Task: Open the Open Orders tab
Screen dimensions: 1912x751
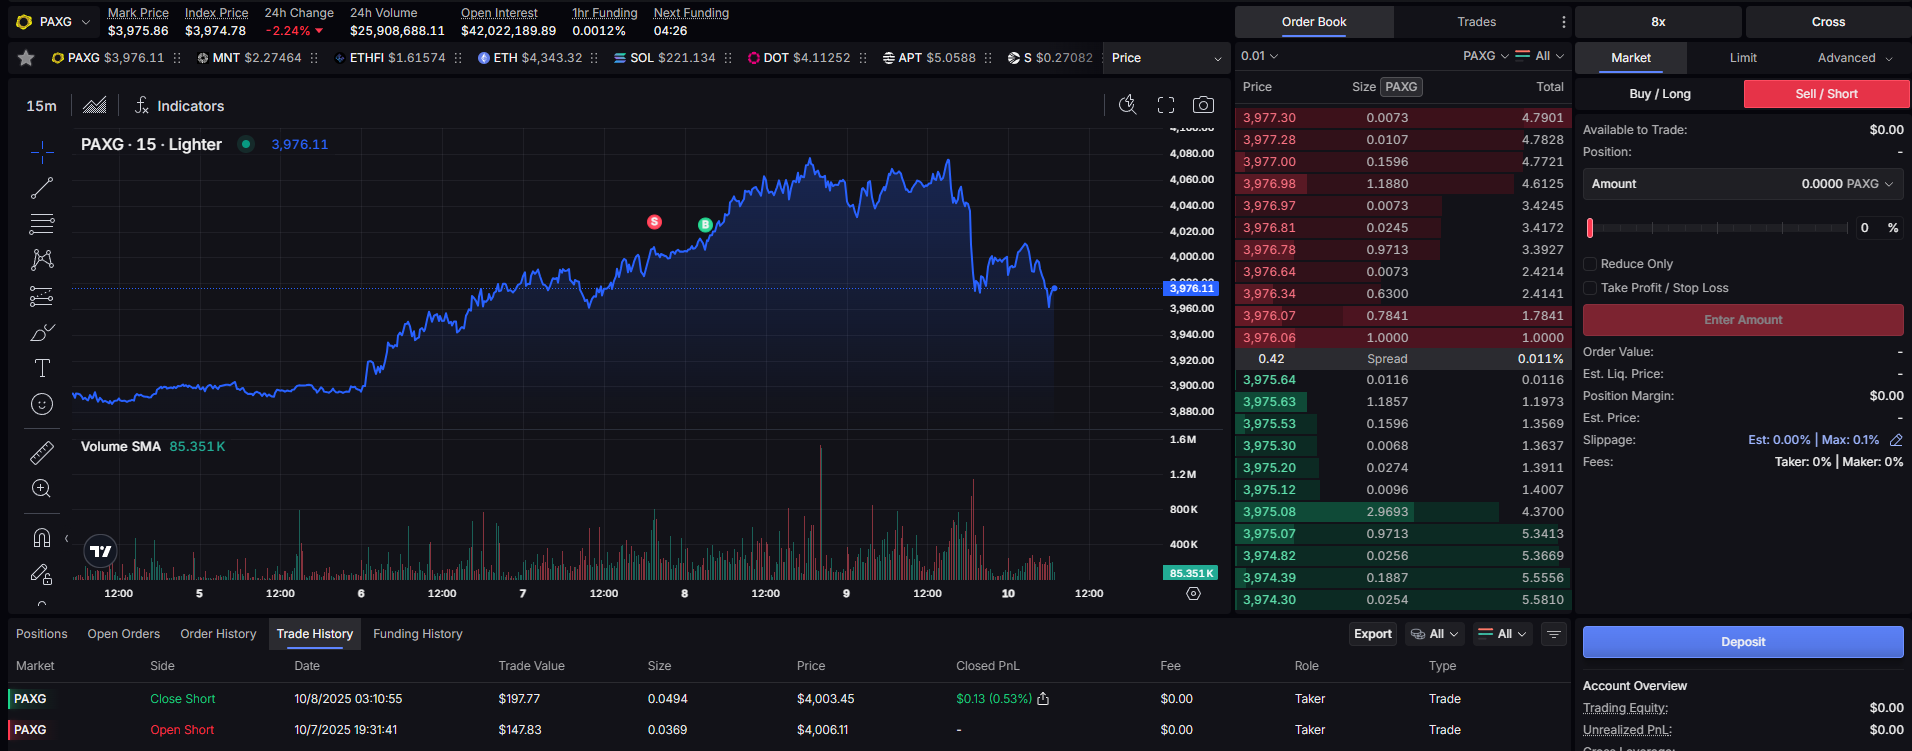Action: pyautogui.click(x=124, y=634)
